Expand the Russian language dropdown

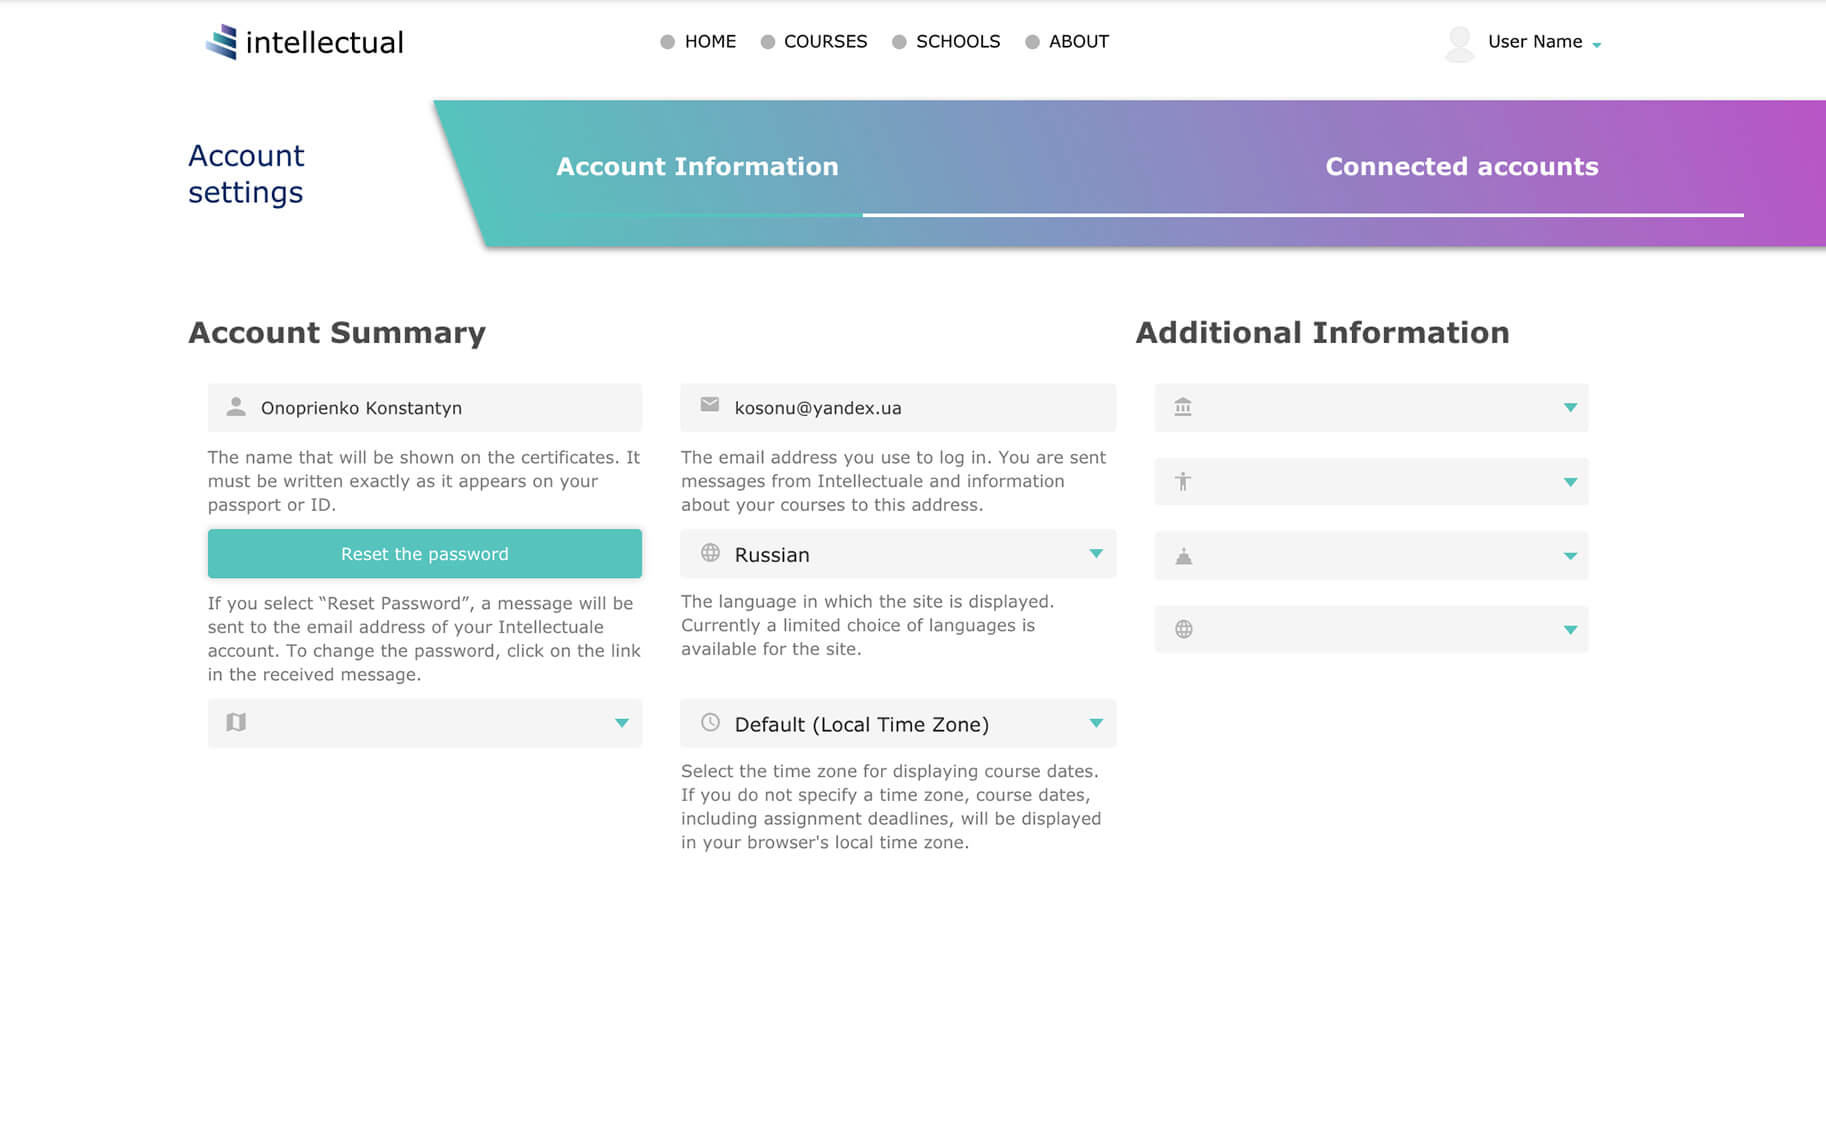[x=1096, y=554]
